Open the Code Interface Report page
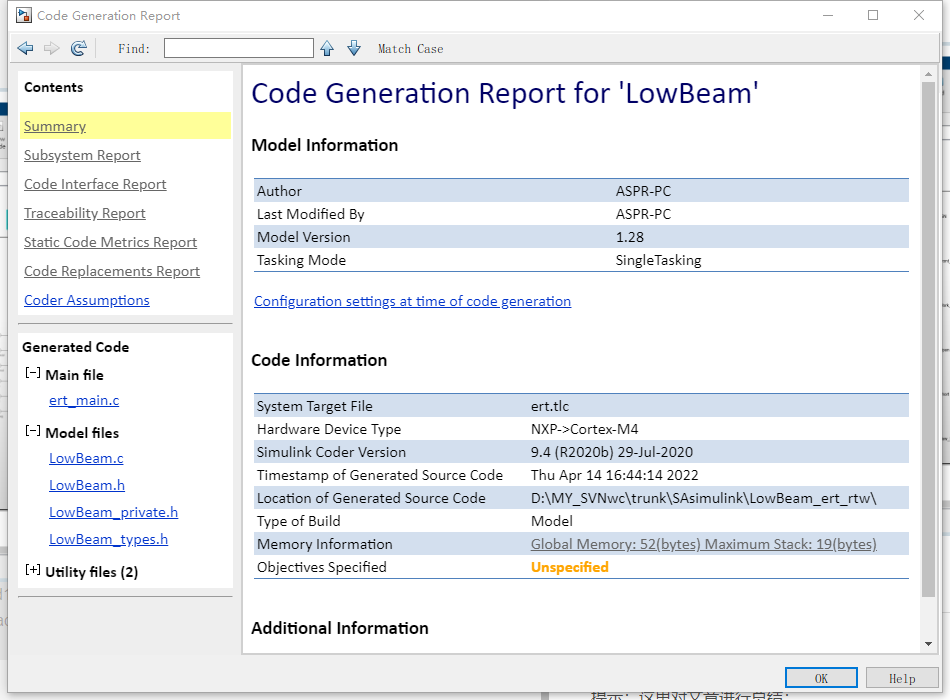This screenshot has height=700, width=950. click(95, 184)
